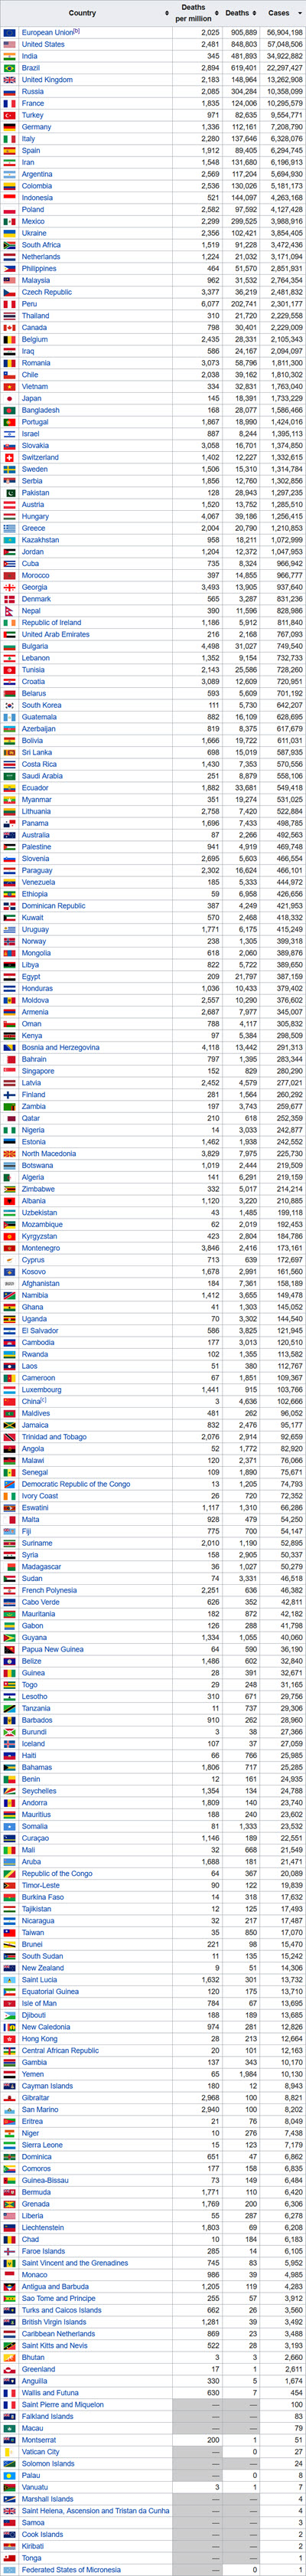Screen dimensions: 306x2576
Task: Click the Switzerland flag icon
Action: click(x=9, y=457)
